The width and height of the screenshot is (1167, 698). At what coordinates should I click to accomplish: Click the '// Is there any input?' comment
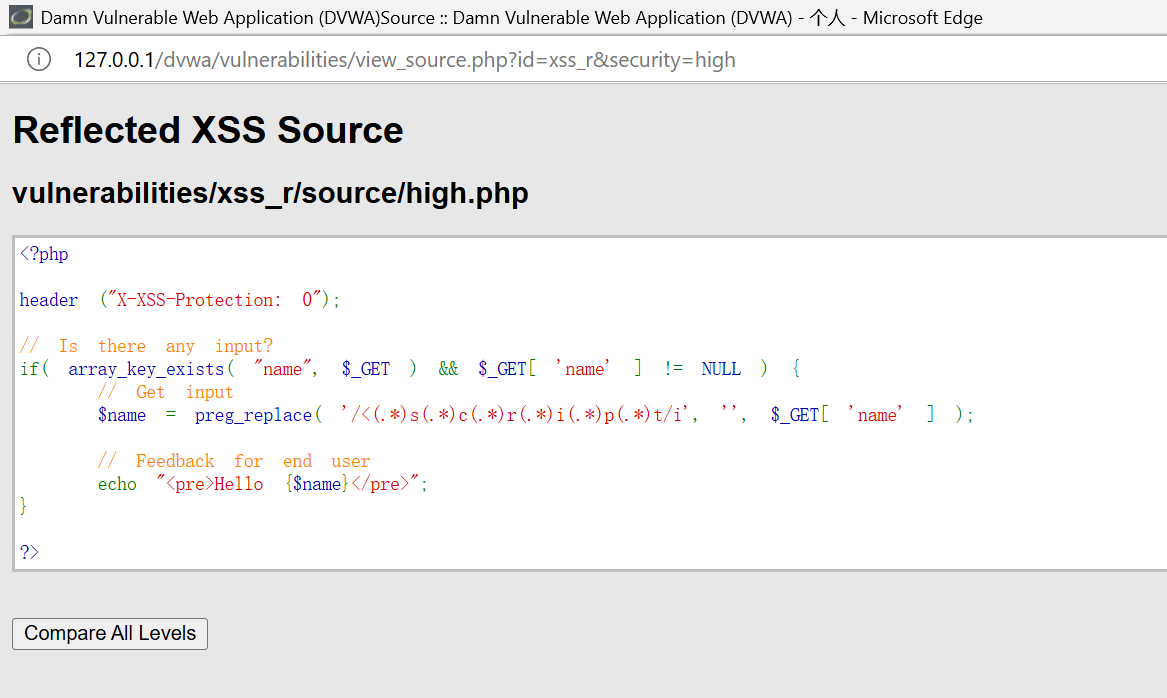pos(146,346)
